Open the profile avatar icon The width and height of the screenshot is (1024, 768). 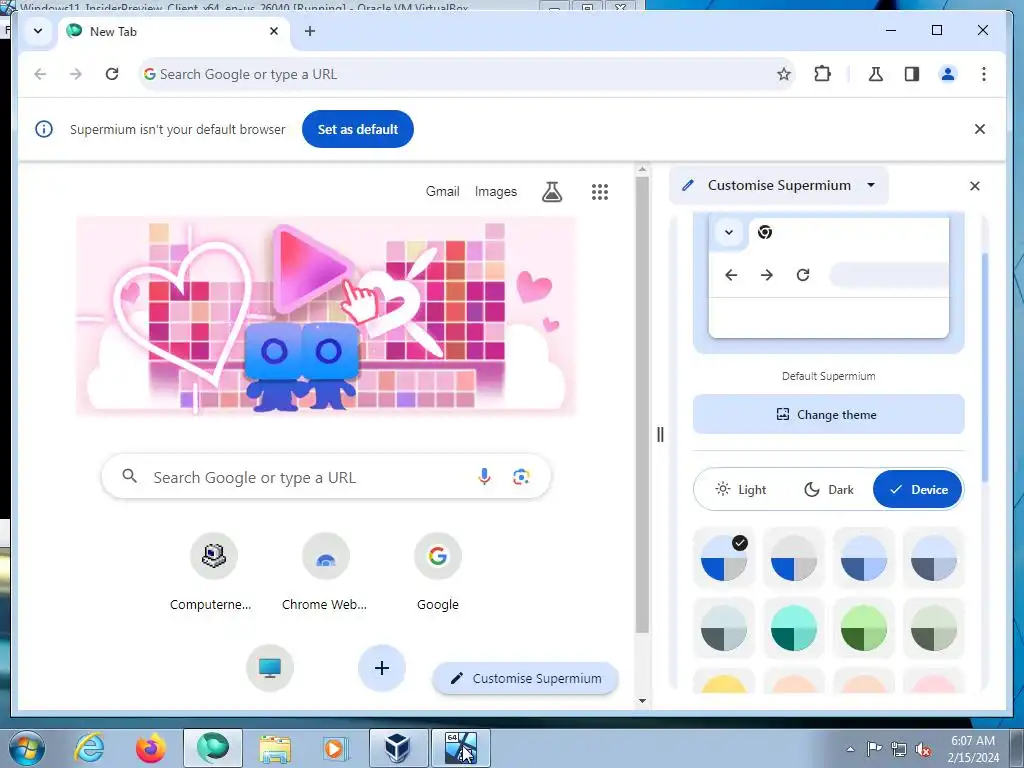click(x=948, y=74)
